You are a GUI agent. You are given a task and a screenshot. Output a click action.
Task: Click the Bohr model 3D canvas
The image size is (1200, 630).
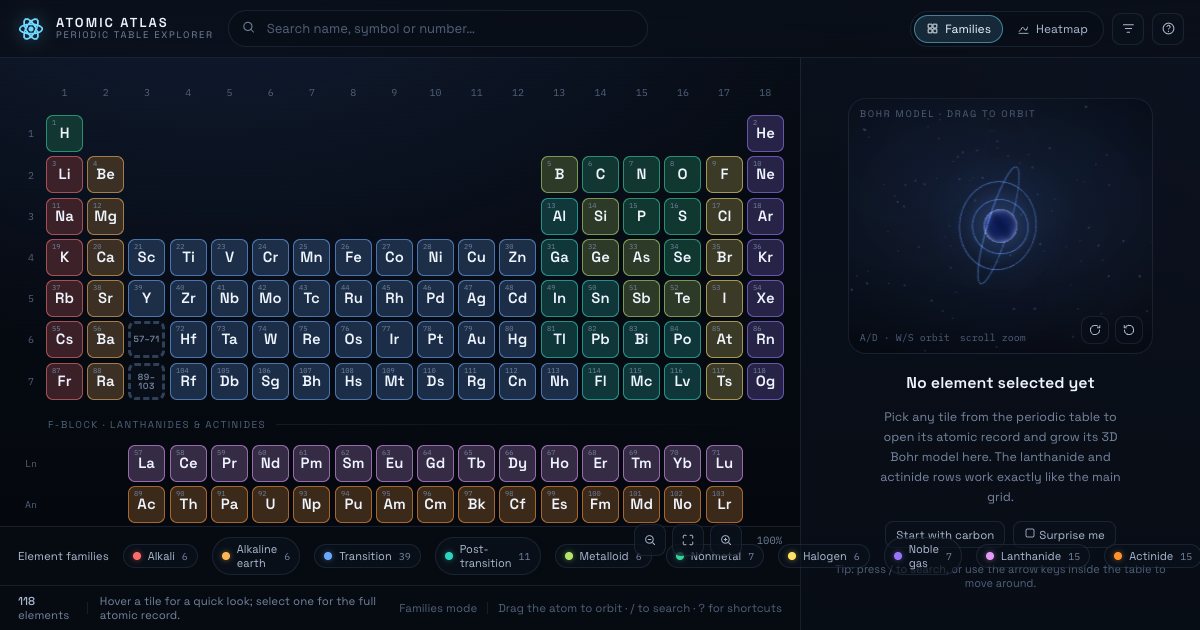[x=1000, y=226]
